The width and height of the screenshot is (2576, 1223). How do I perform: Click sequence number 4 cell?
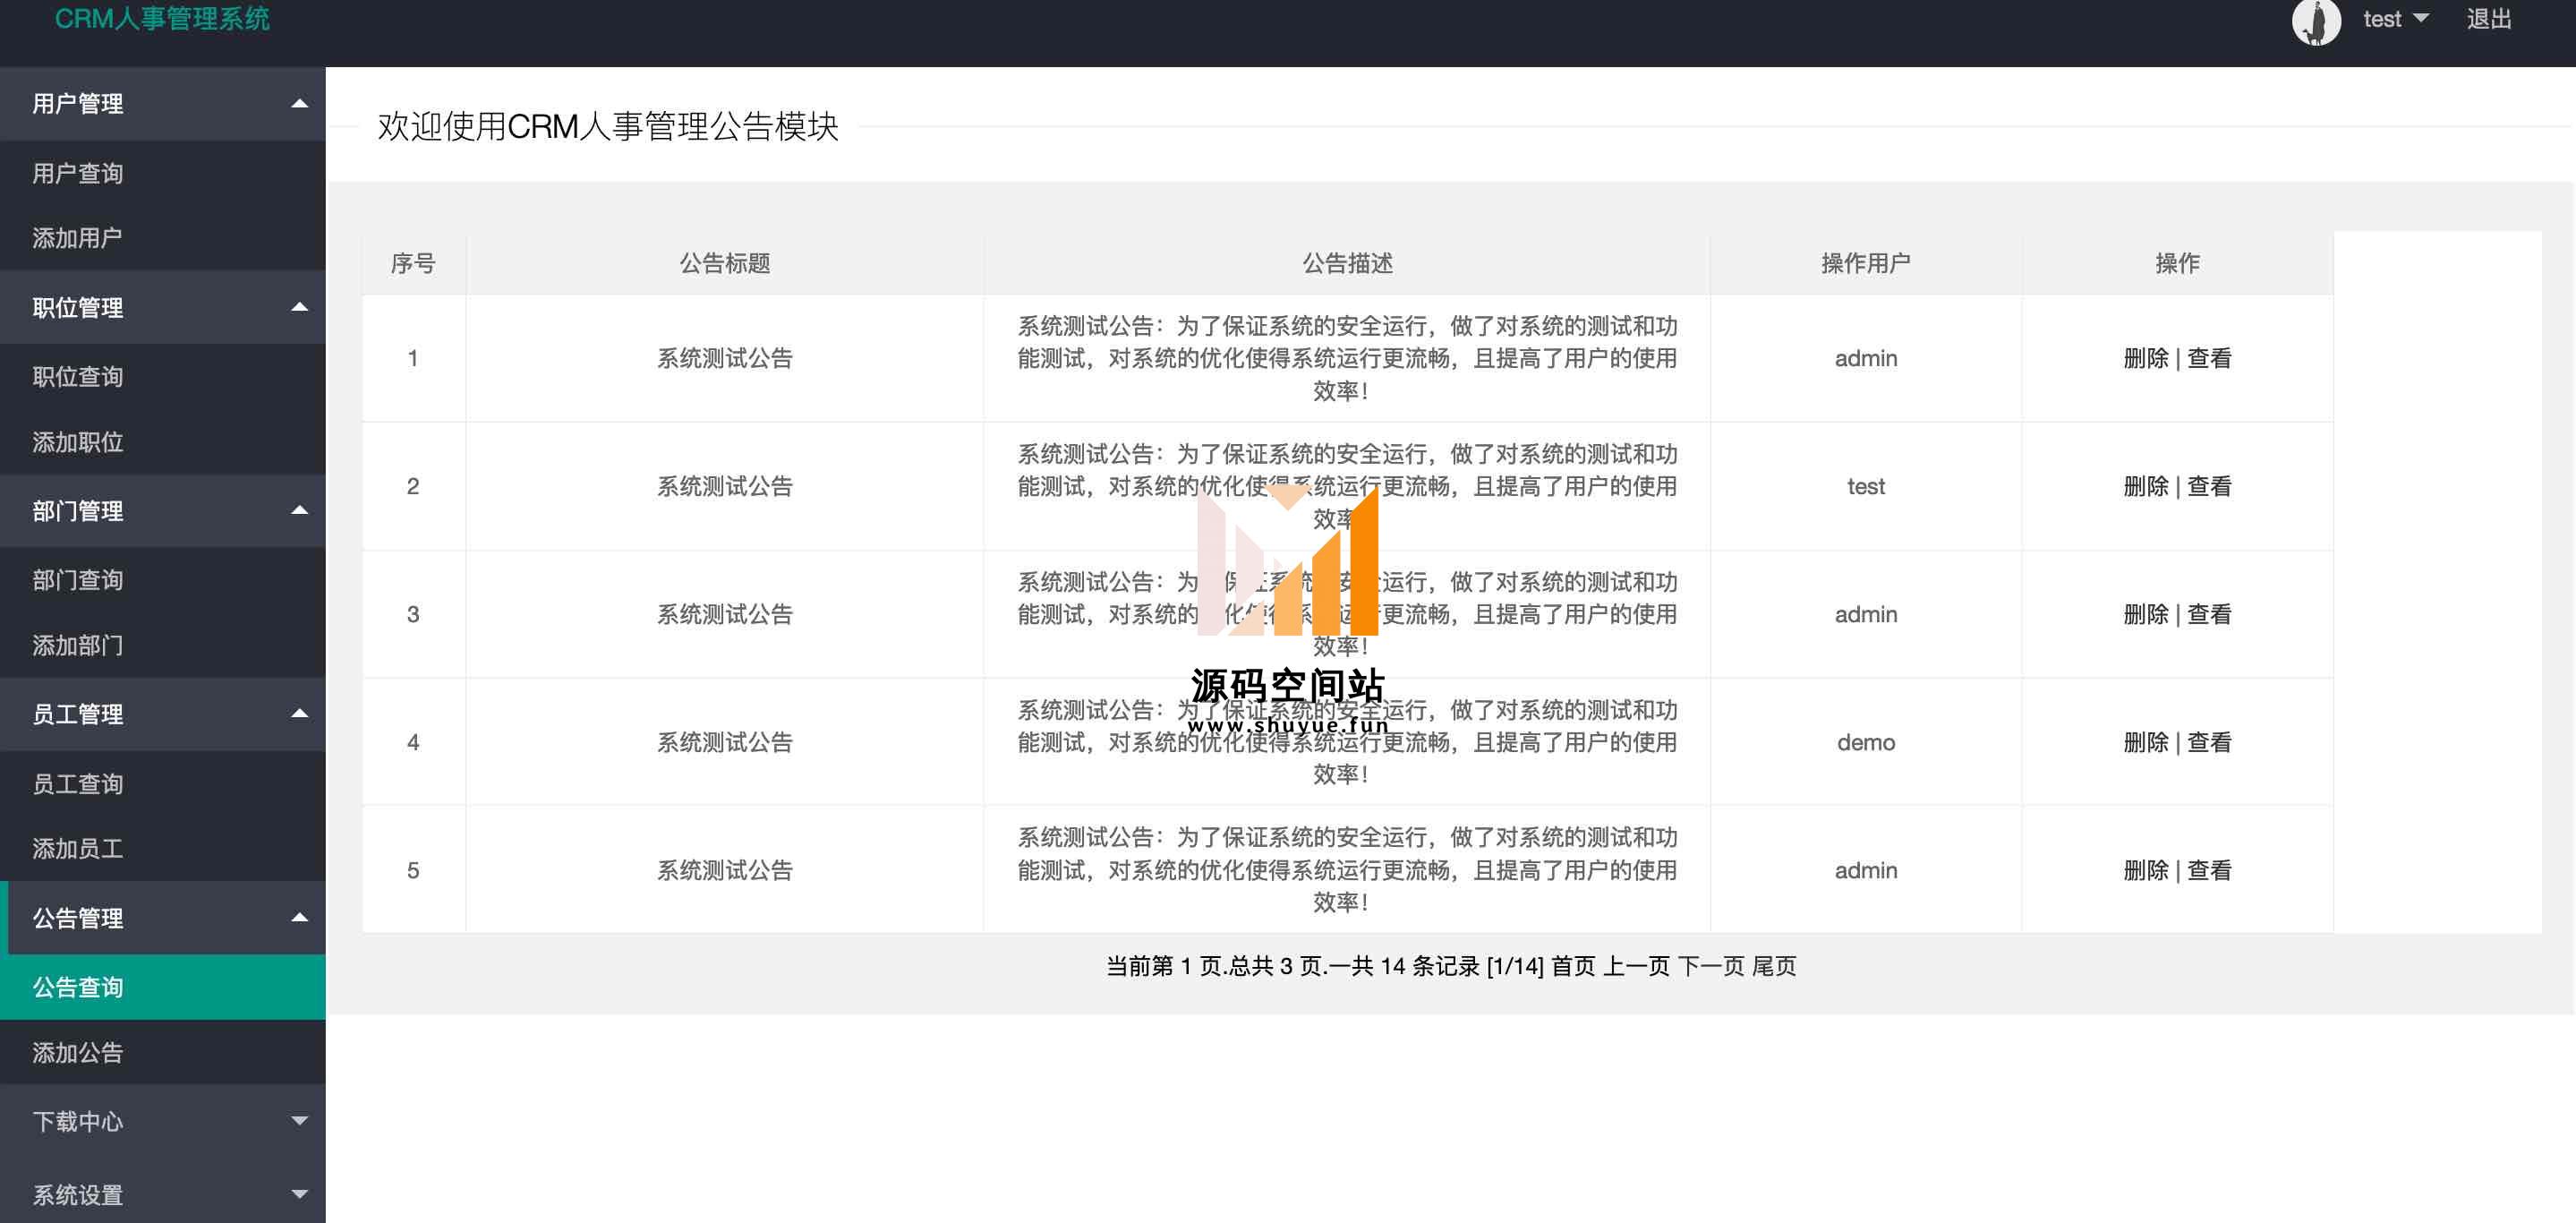click(413, 742)
